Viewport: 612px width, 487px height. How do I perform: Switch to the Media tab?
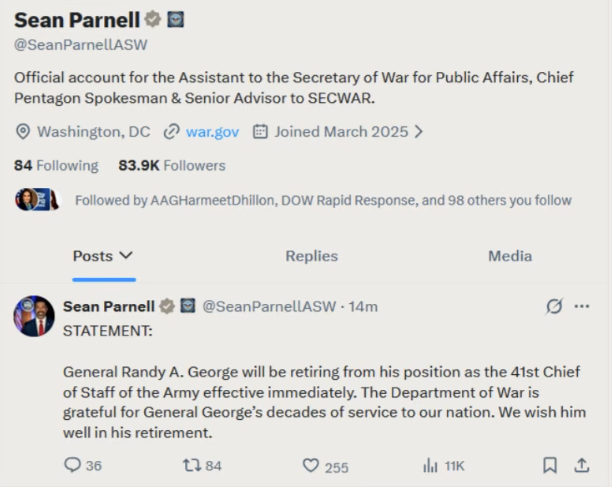[x=509, y=256]
